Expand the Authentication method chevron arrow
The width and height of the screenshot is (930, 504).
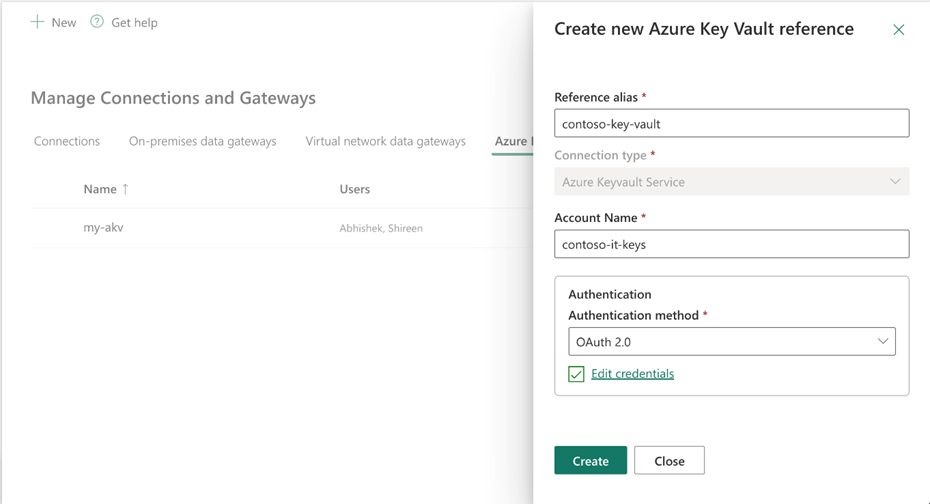click(883, 342)
